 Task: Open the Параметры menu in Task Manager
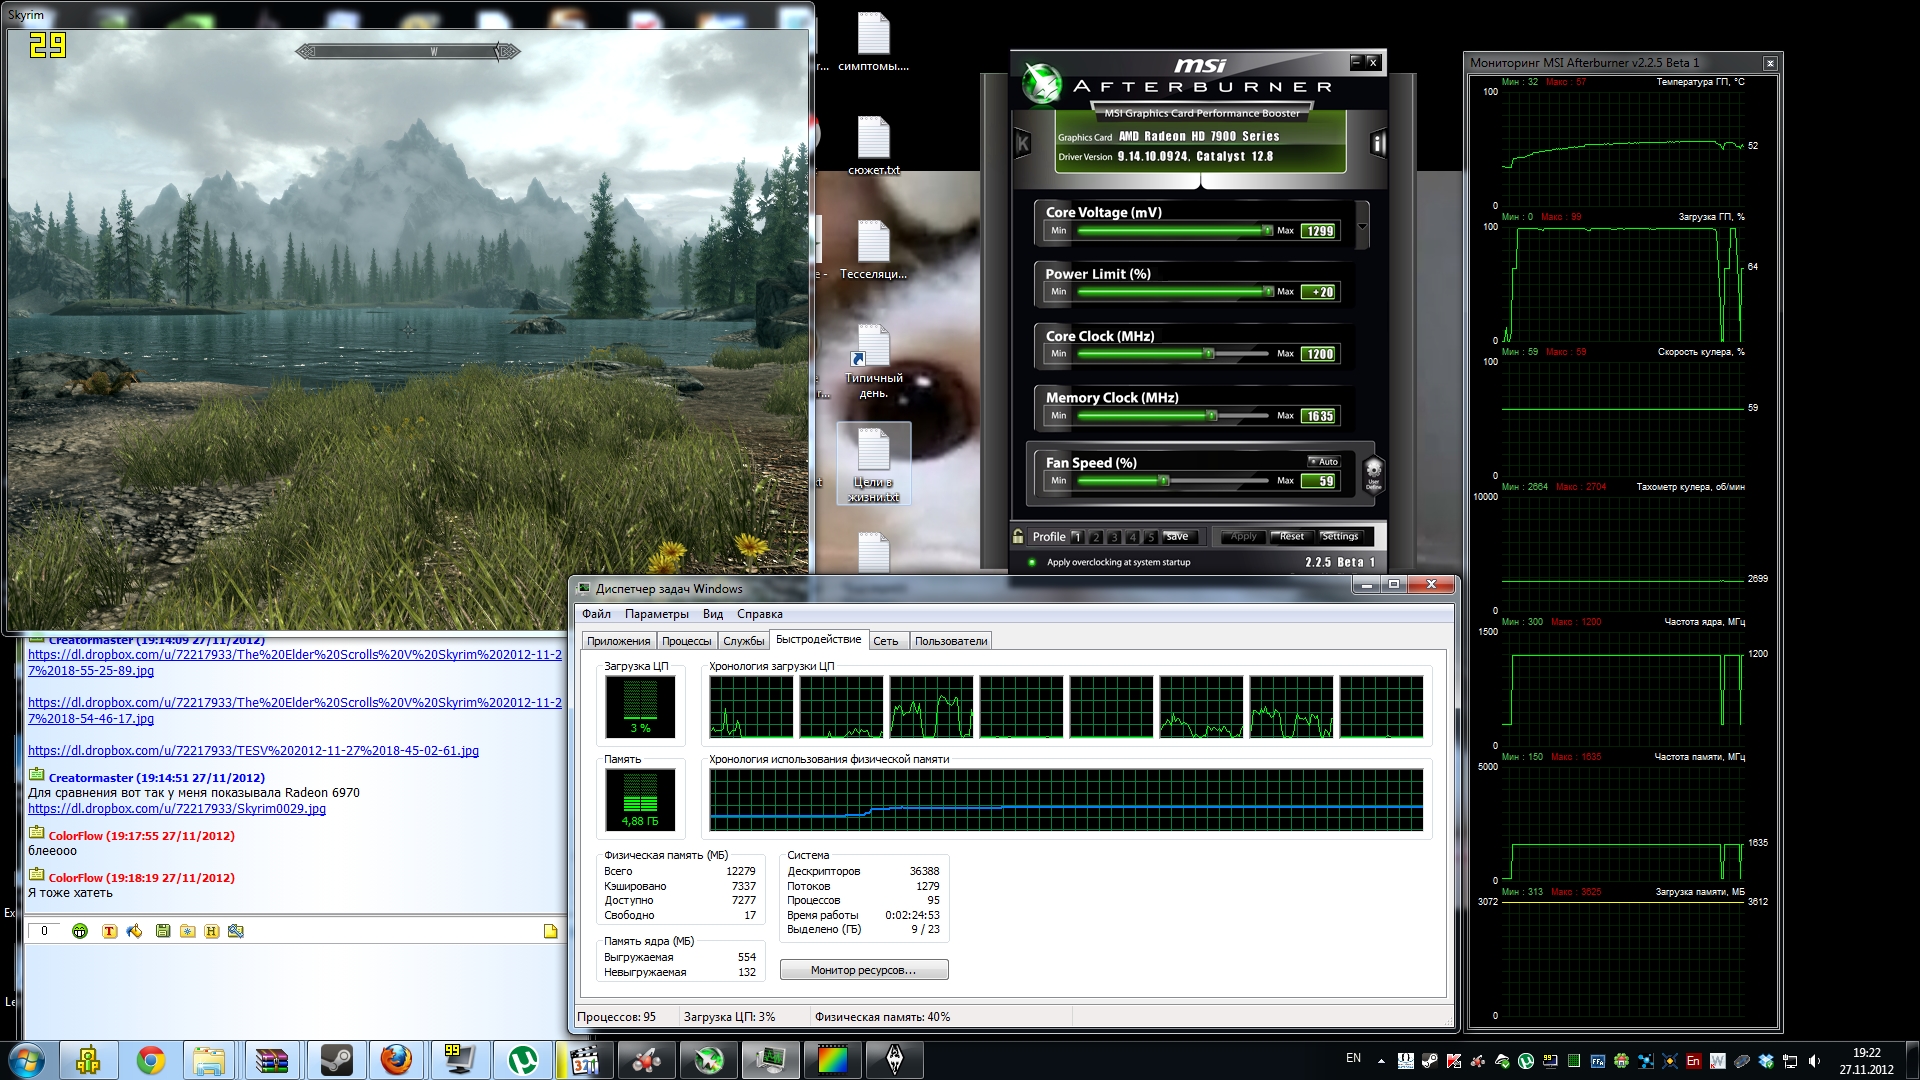[656, 614]
